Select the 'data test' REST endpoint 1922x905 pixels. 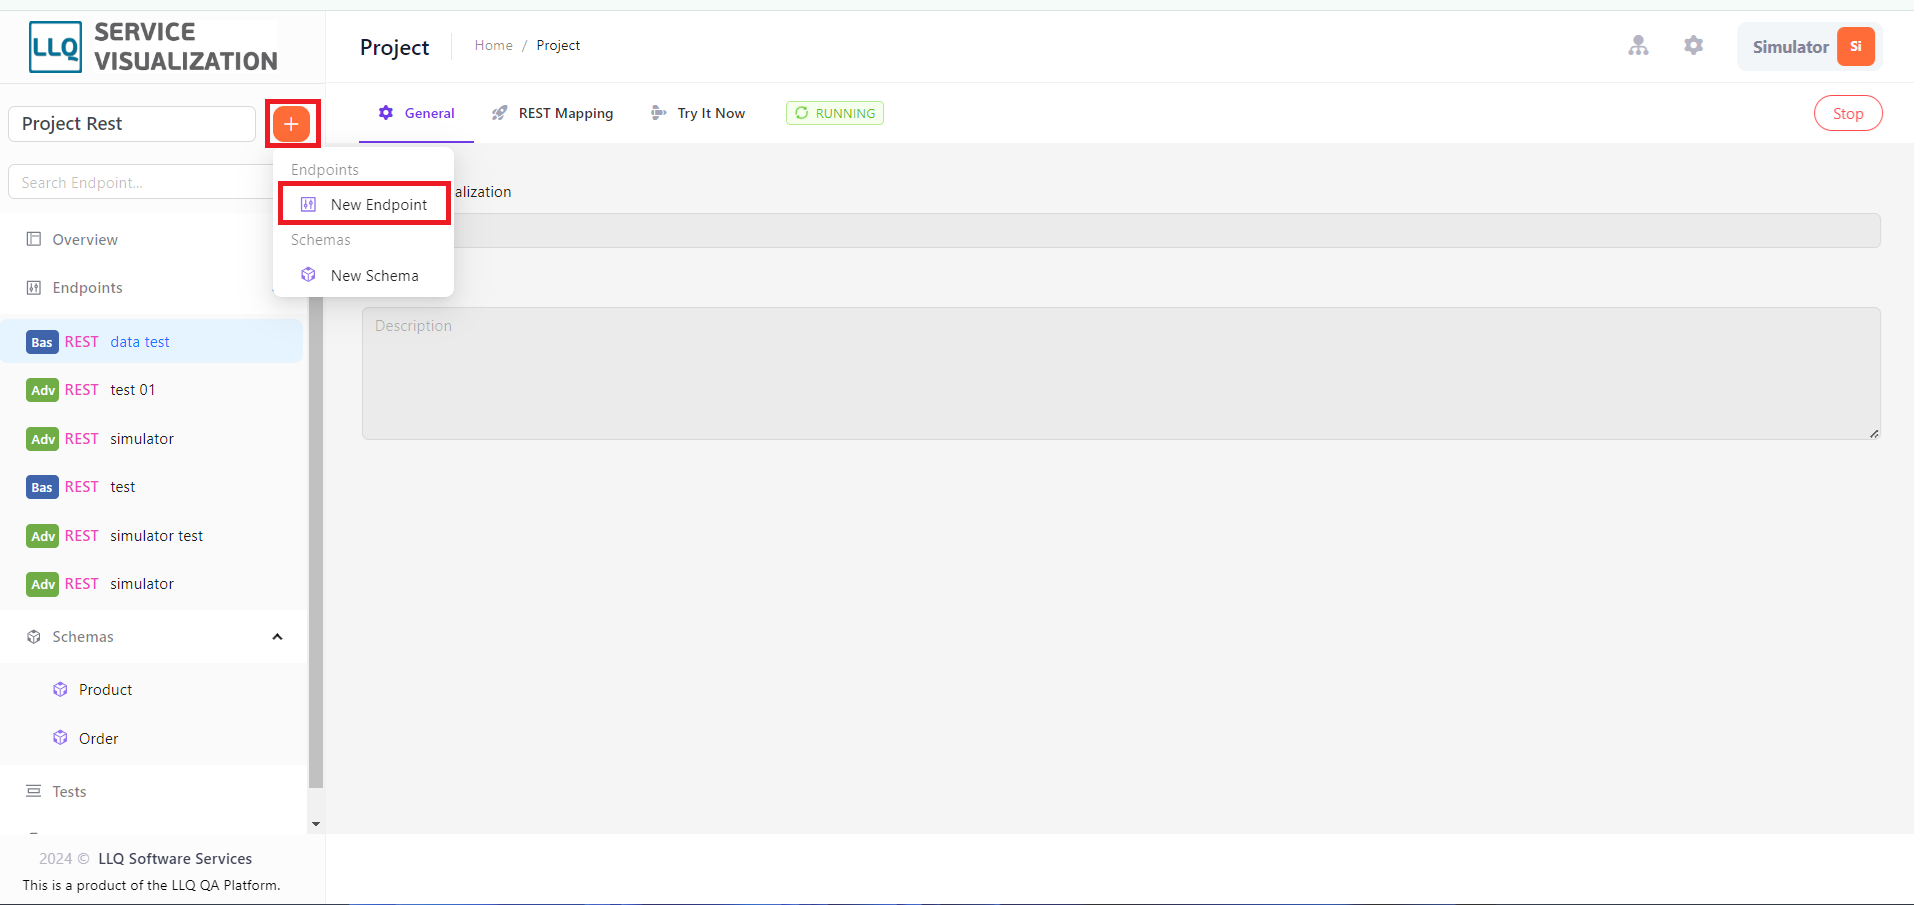(x=151, y=342)
